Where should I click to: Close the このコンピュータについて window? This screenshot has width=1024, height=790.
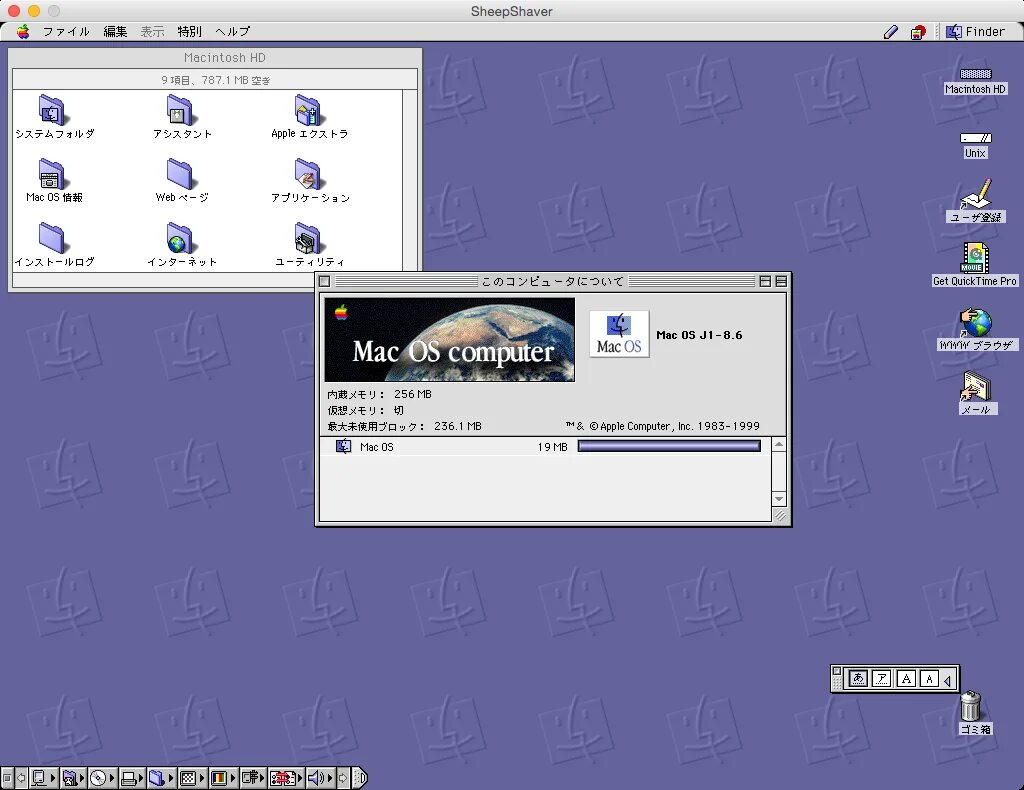coord(324,281)
